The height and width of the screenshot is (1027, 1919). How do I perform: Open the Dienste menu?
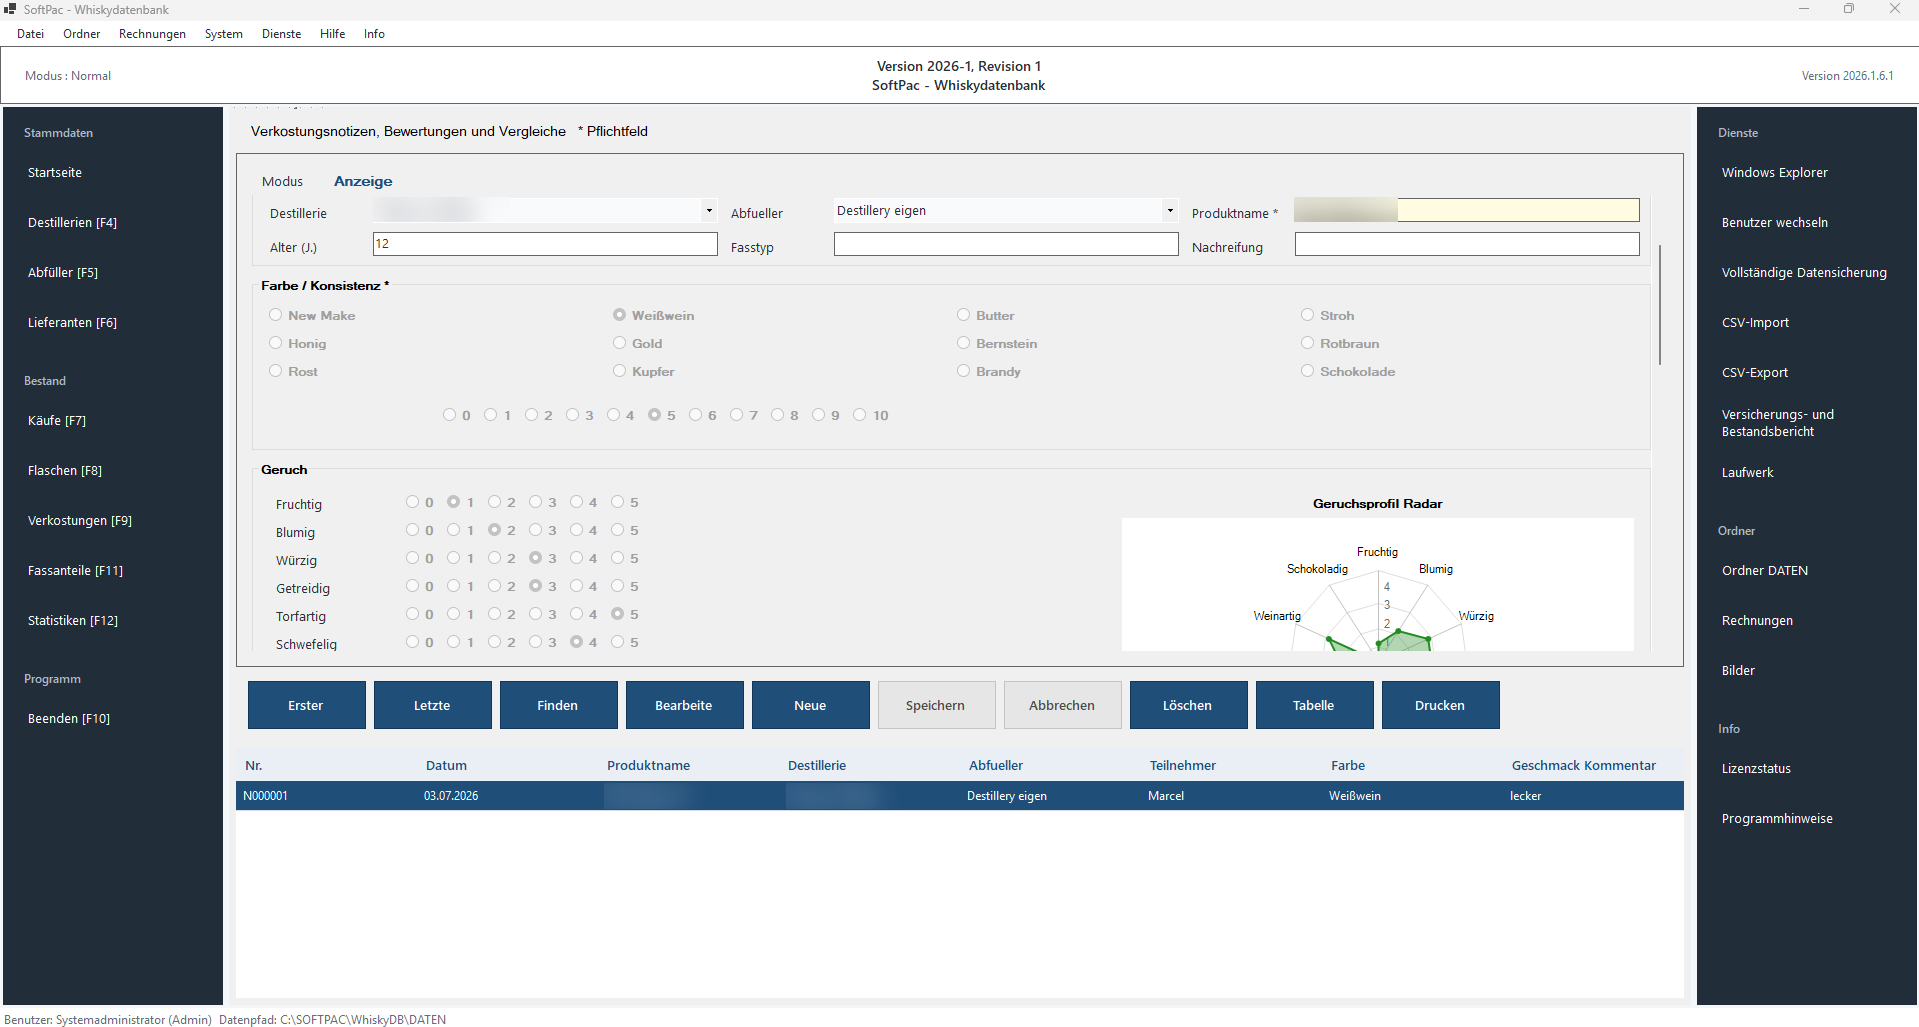coord(281,34)
